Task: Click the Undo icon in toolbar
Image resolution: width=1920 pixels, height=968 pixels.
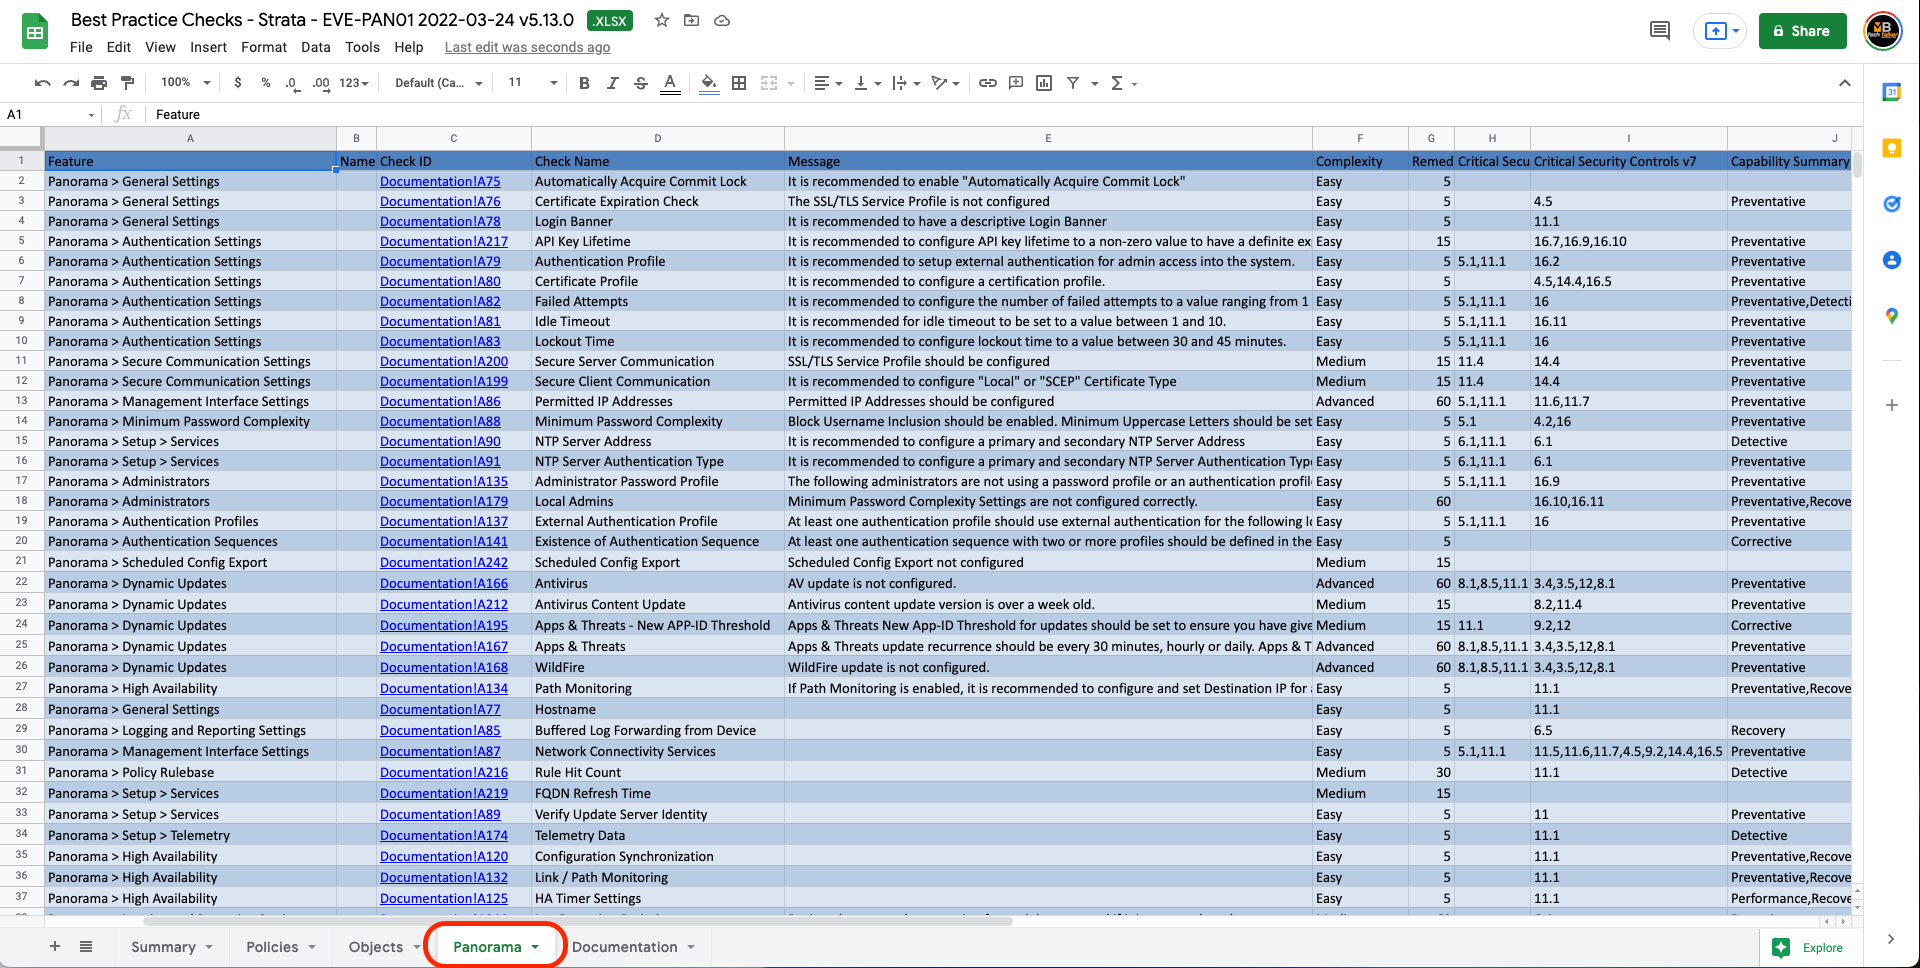Action: pyautogui.click(x=42, y=83)
